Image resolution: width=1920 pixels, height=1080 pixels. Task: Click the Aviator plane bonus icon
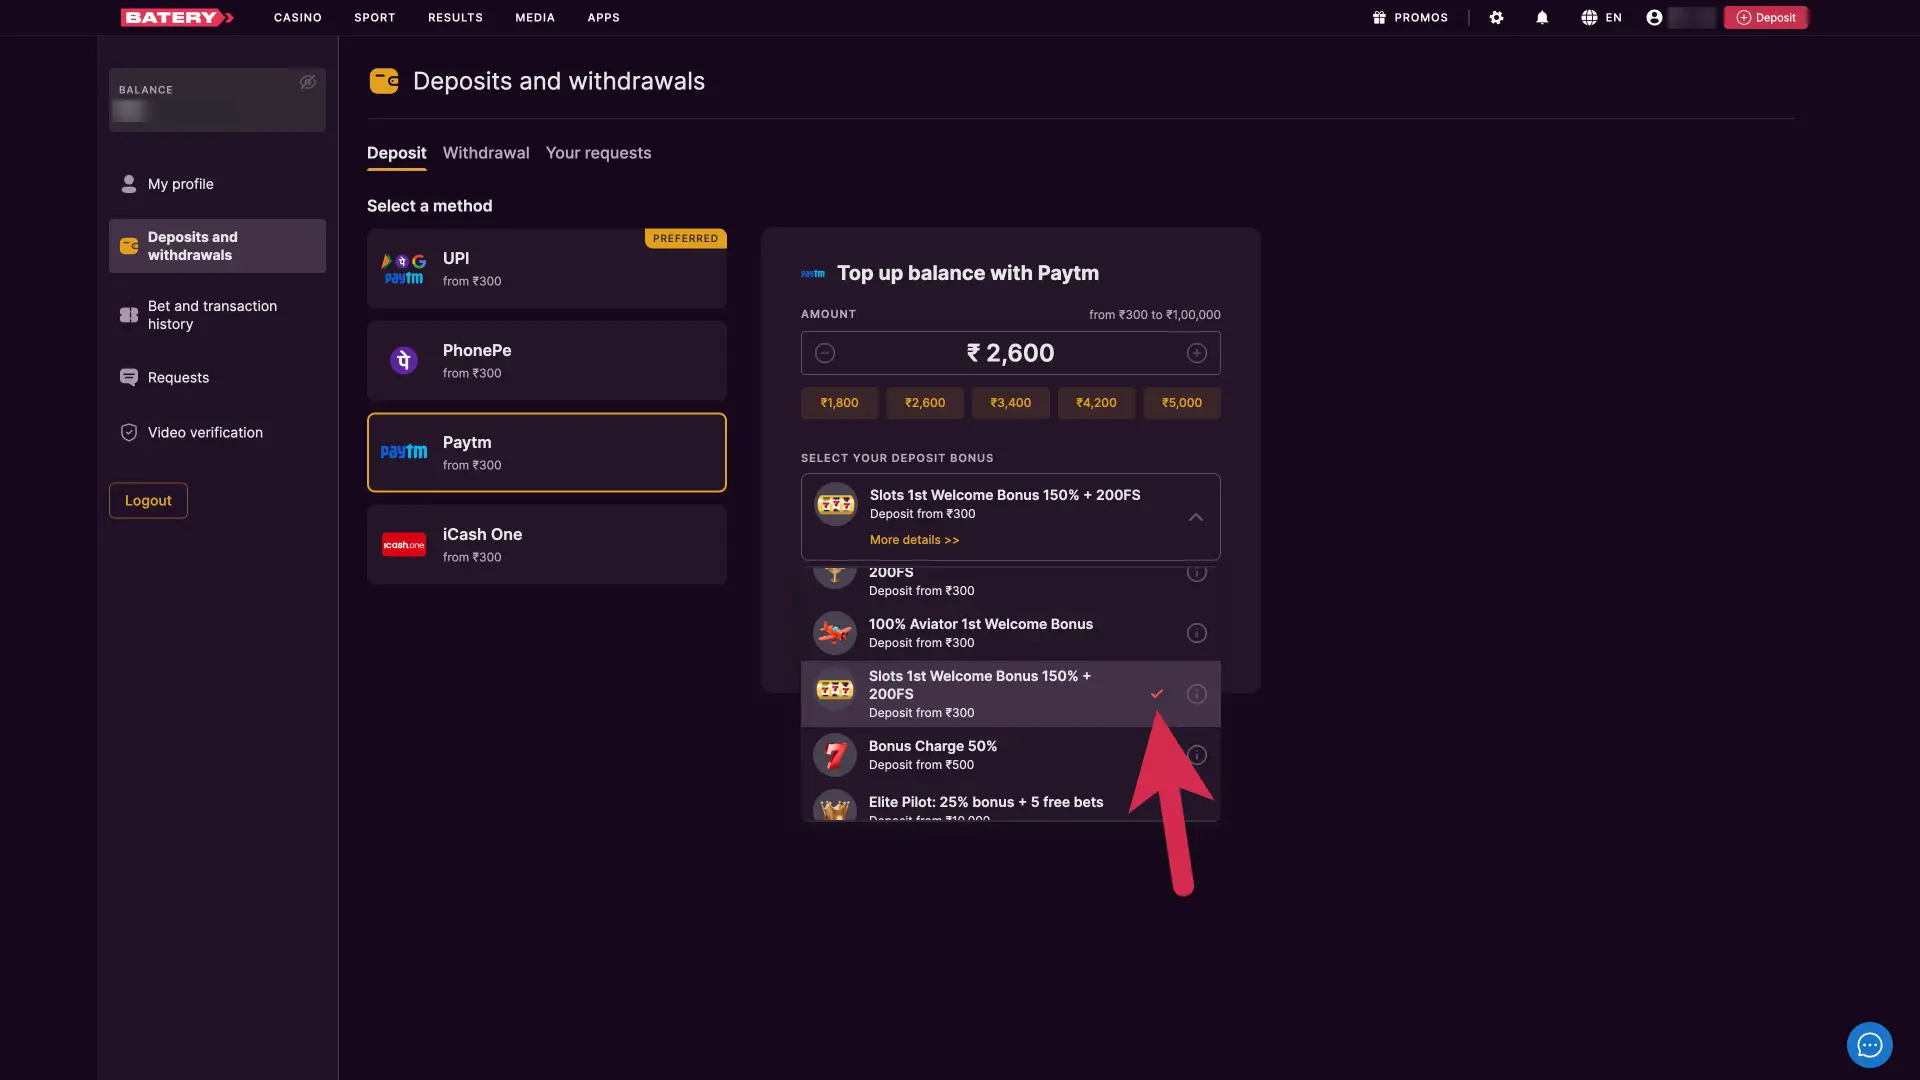(x=835, y=633)
